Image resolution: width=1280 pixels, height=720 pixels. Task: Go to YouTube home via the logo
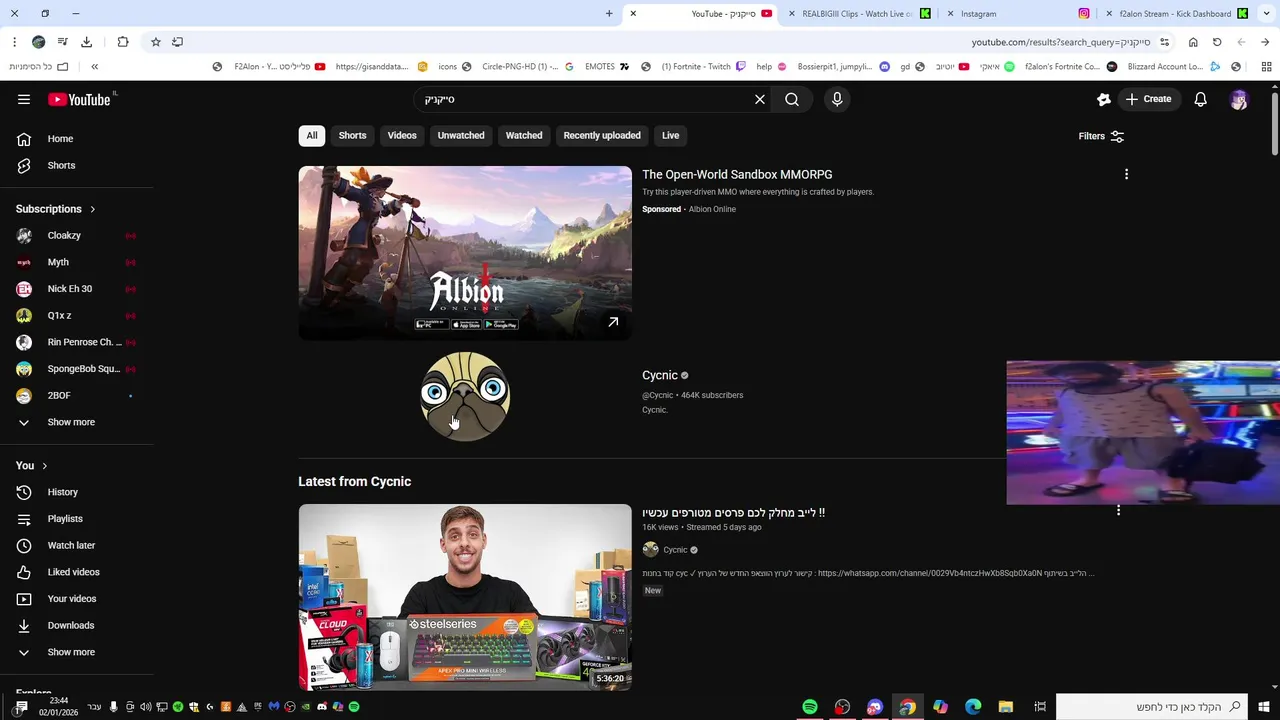(x=79, y=99)
